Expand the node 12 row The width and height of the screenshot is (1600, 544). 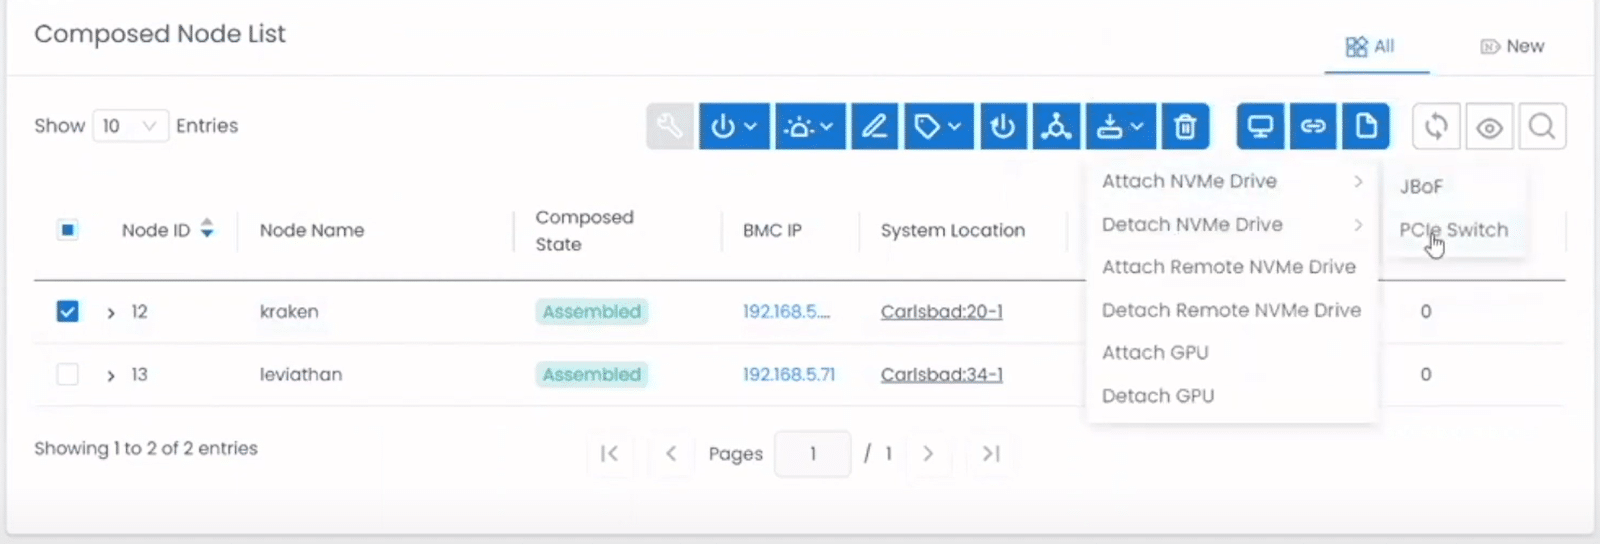click(111, 312)
